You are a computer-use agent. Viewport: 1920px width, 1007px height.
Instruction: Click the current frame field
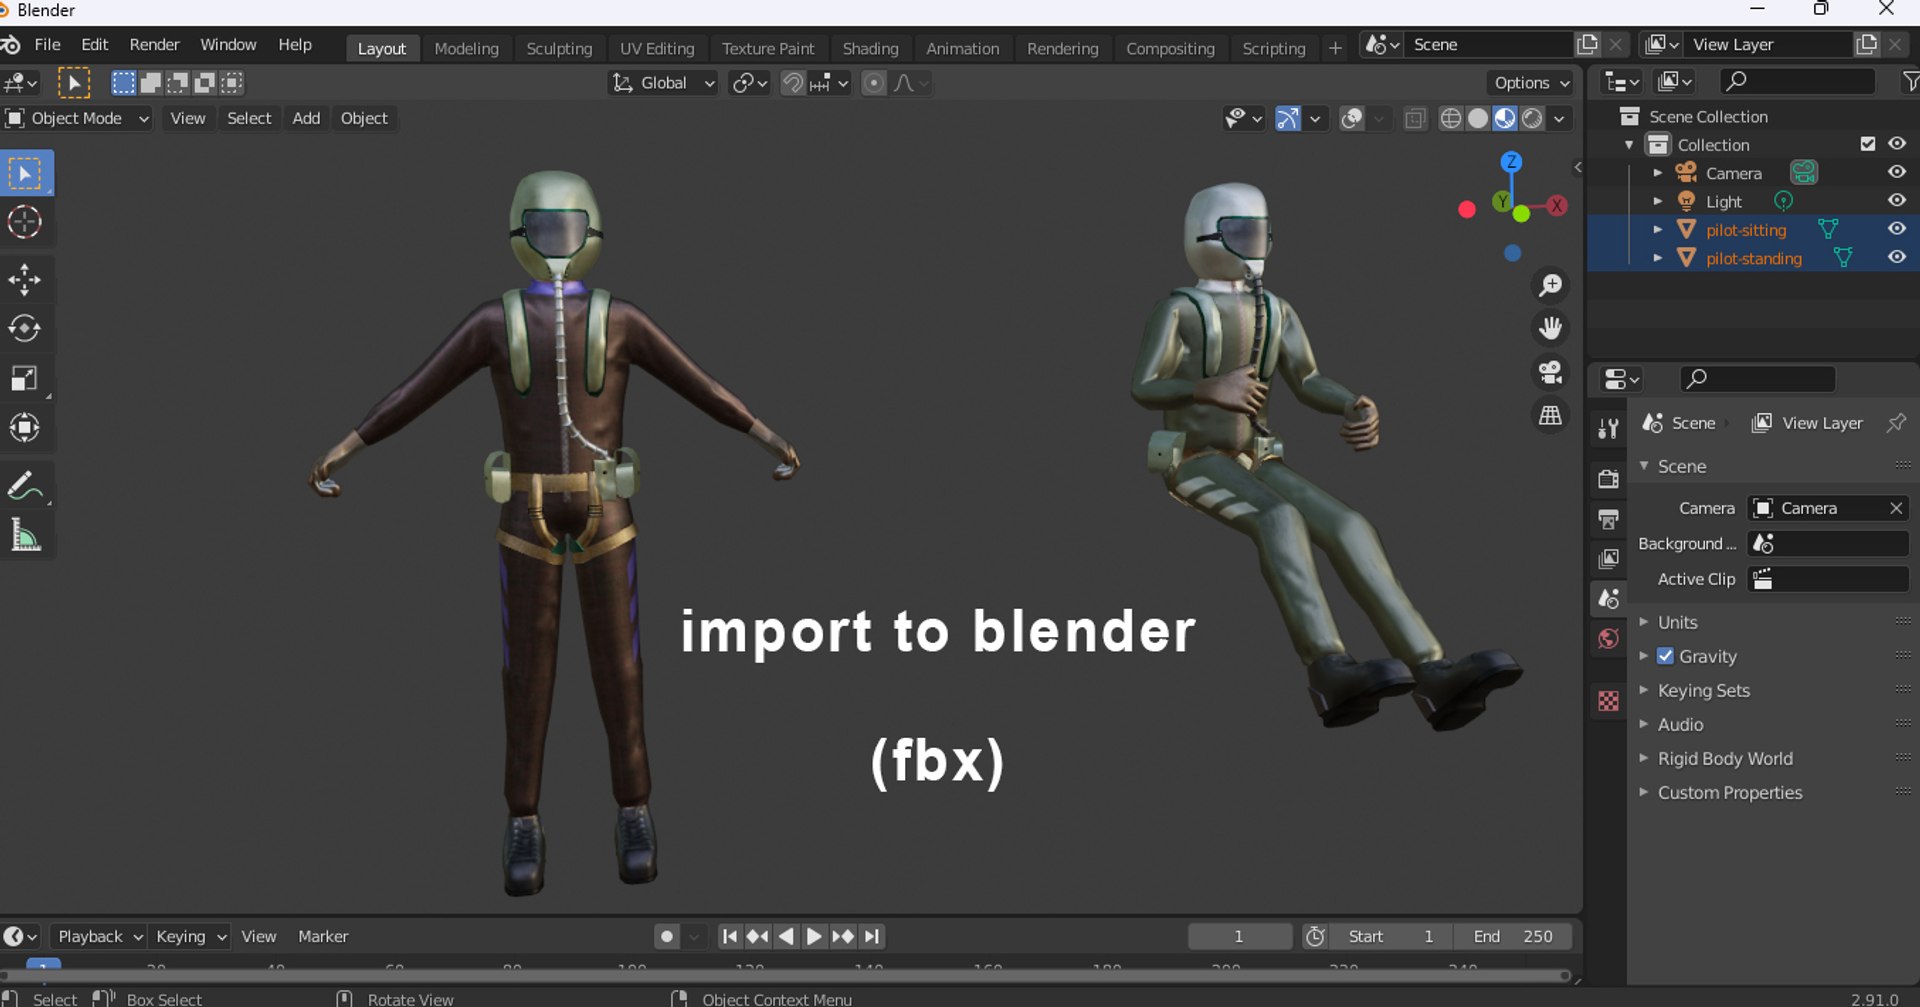coord(1239,936)
